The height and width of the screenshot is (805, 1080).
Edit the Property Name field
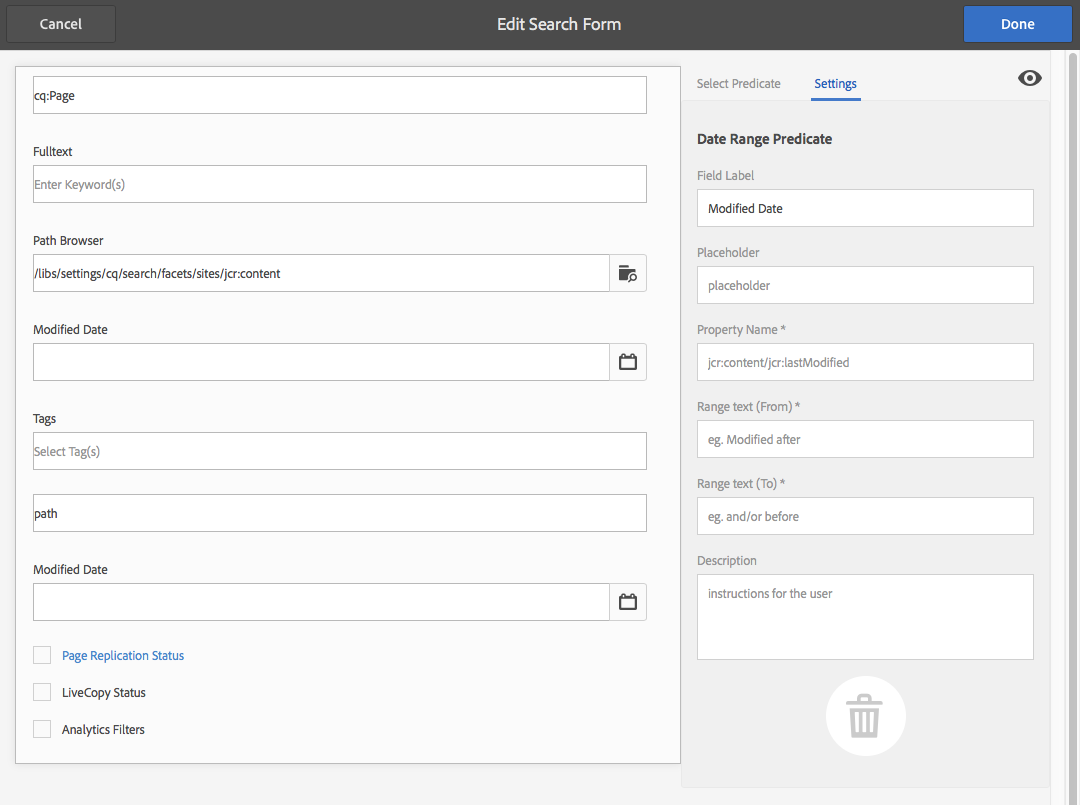(x=864, y=362)
